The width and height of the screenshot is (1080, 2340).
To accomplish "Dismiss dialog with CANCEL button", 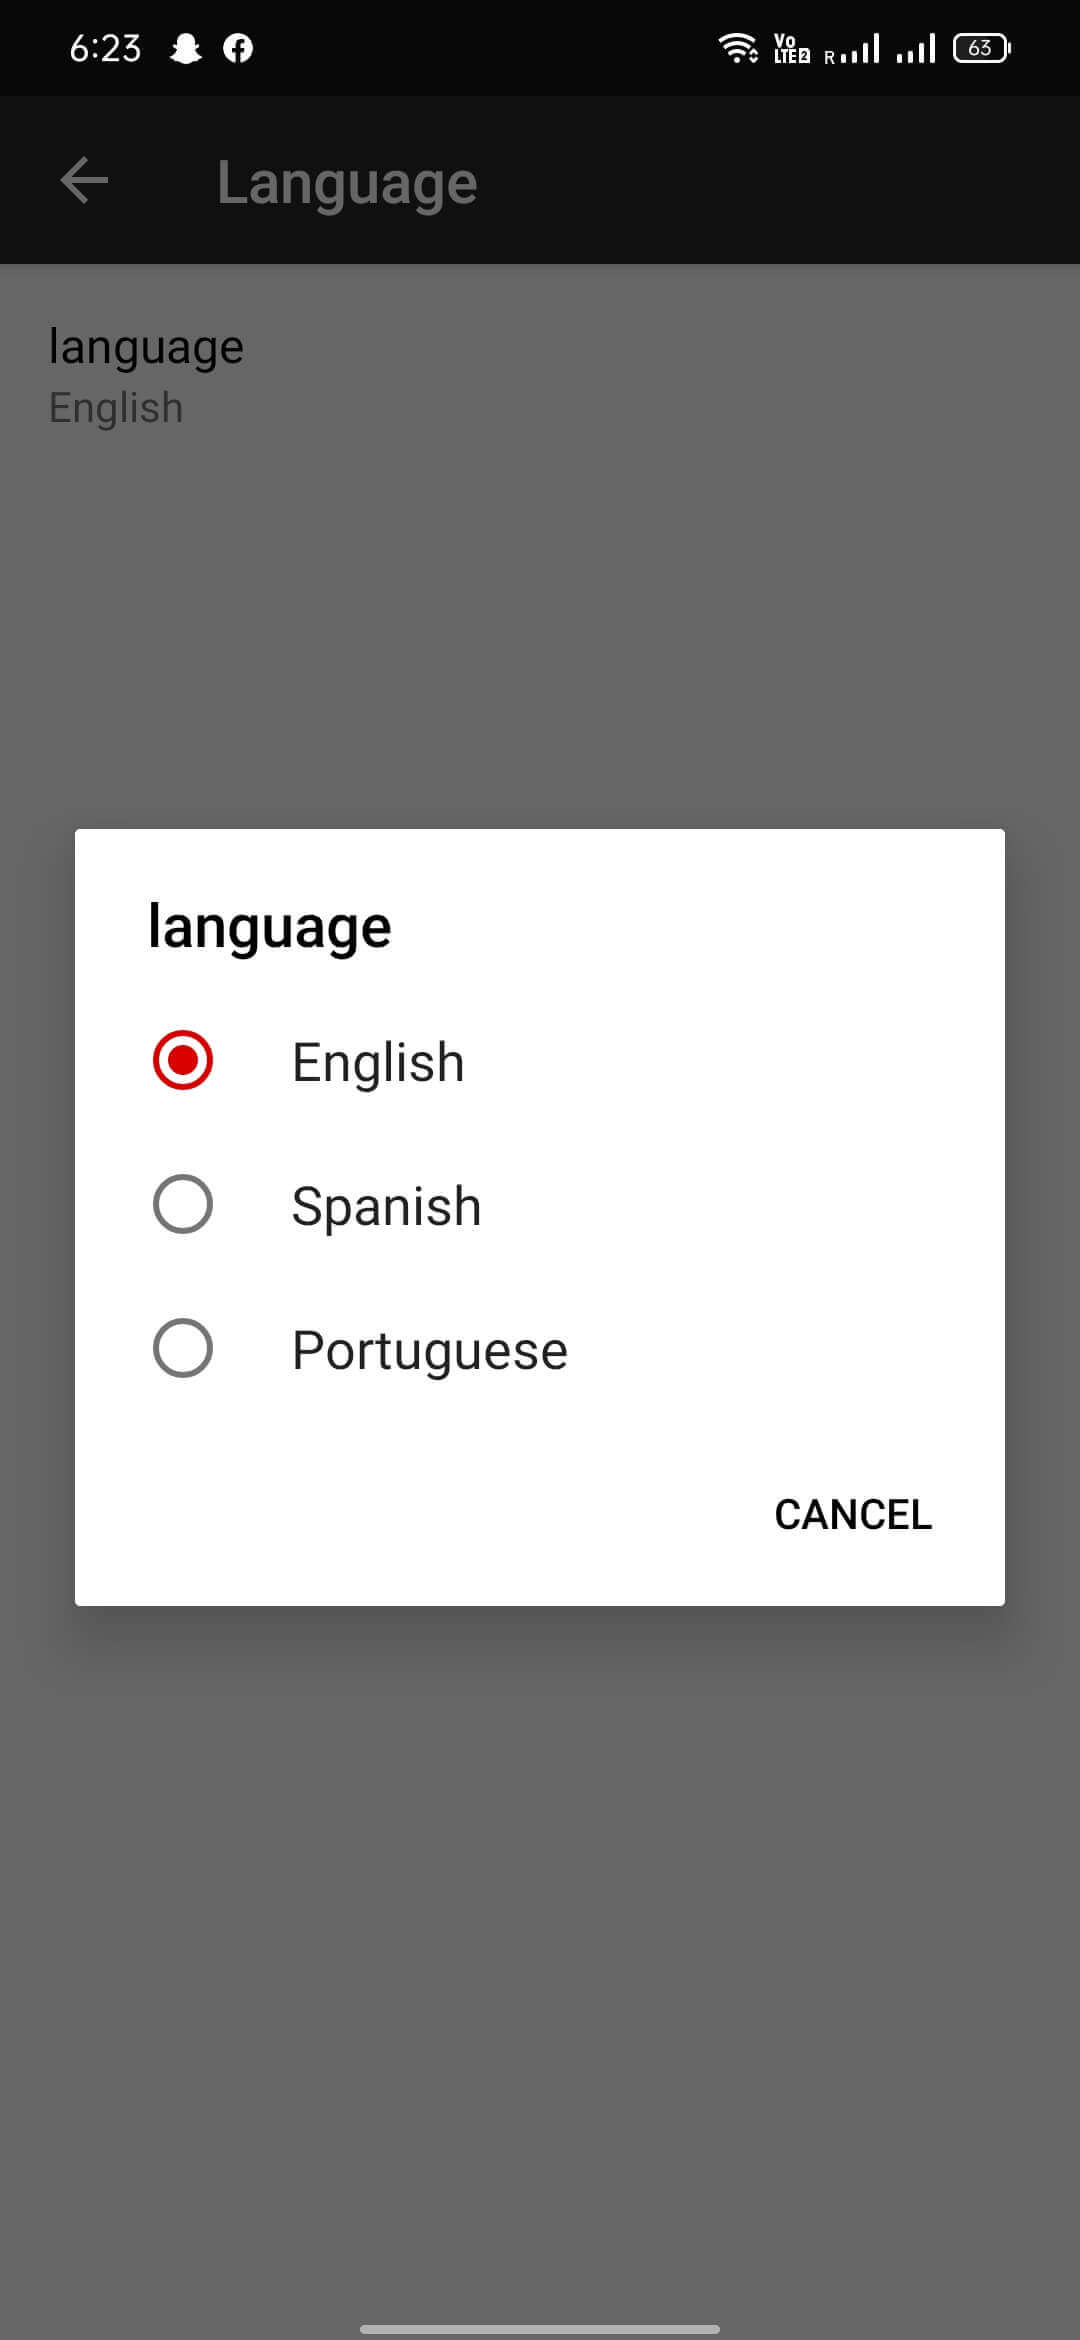I will click(853, 1514).
